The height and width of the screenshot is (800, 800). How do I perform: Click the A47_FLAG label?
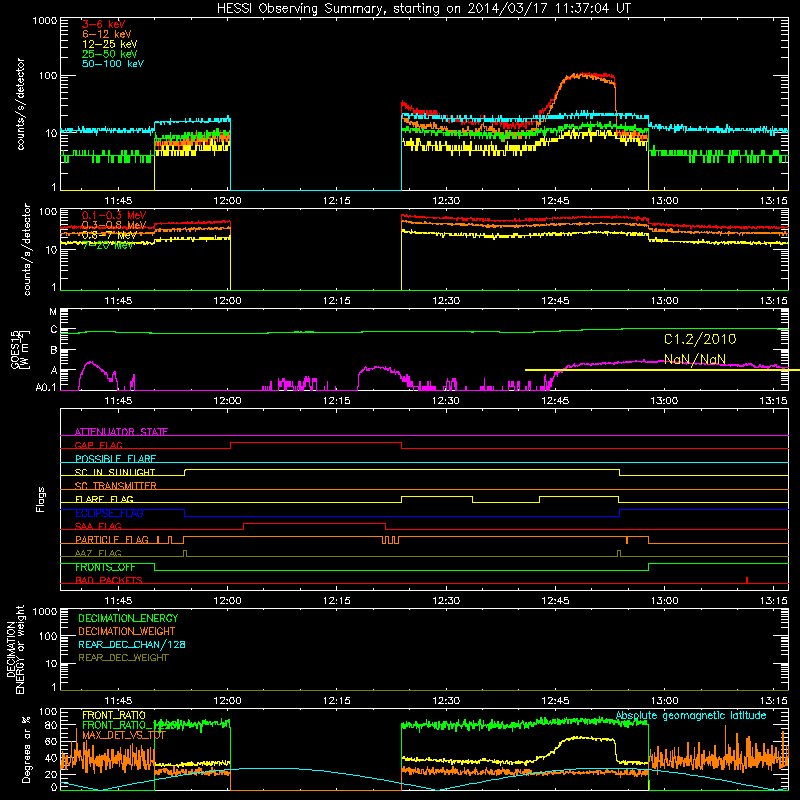tap(98, 553)
